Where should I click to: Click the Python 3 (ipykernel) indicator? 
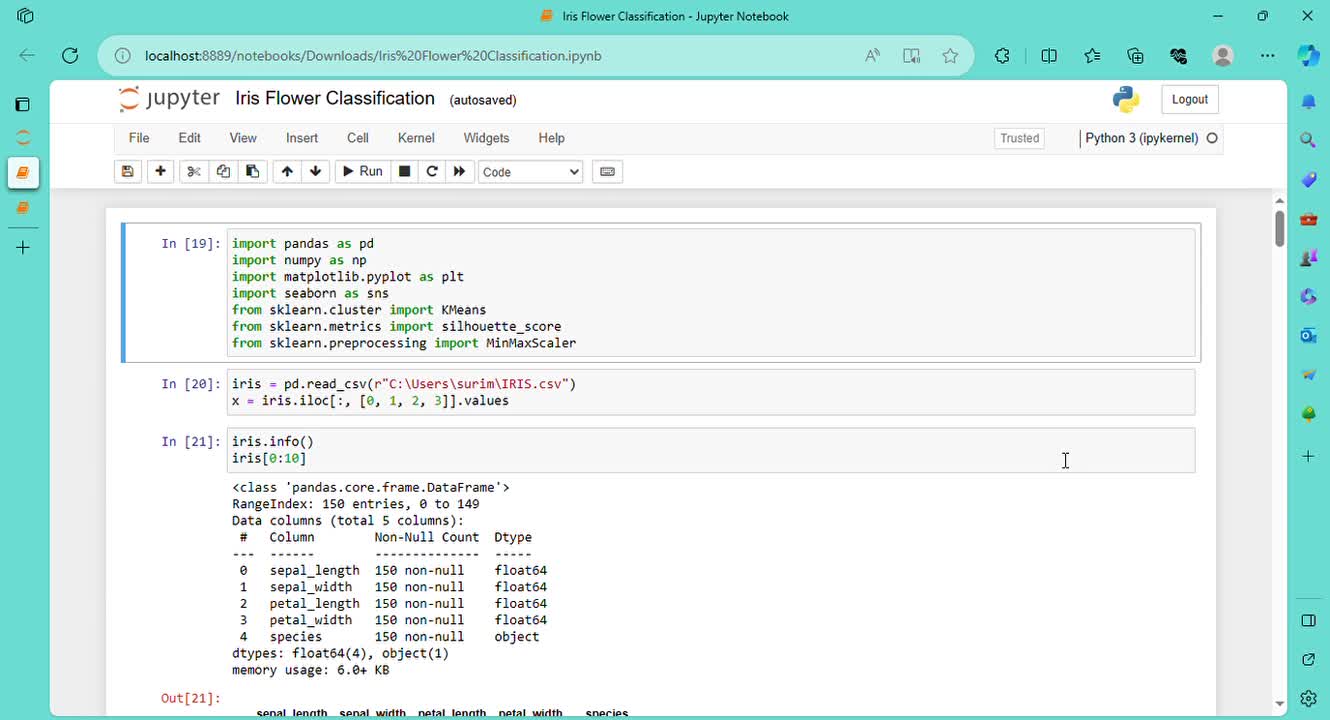point(1142,138)
